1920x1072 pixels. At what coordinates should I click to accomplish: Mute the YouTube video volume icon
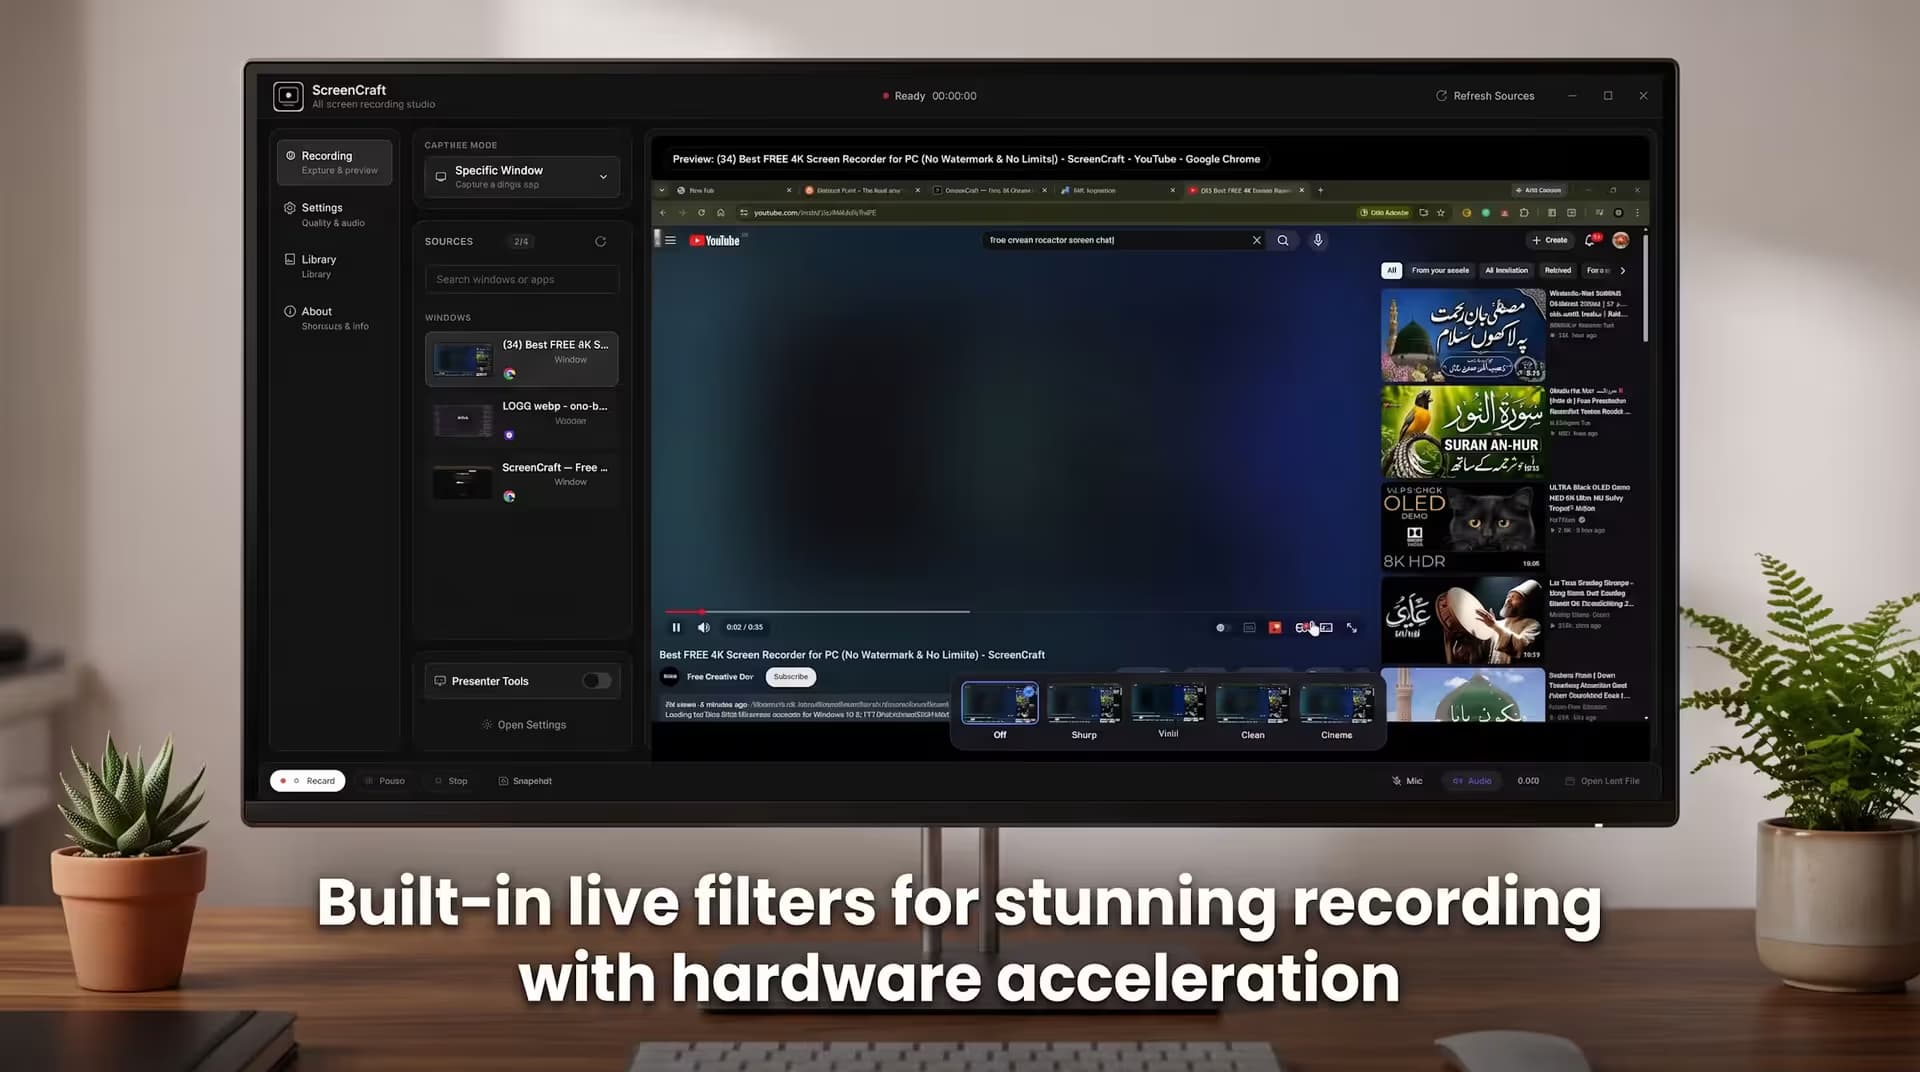click(x=703, y=627)
